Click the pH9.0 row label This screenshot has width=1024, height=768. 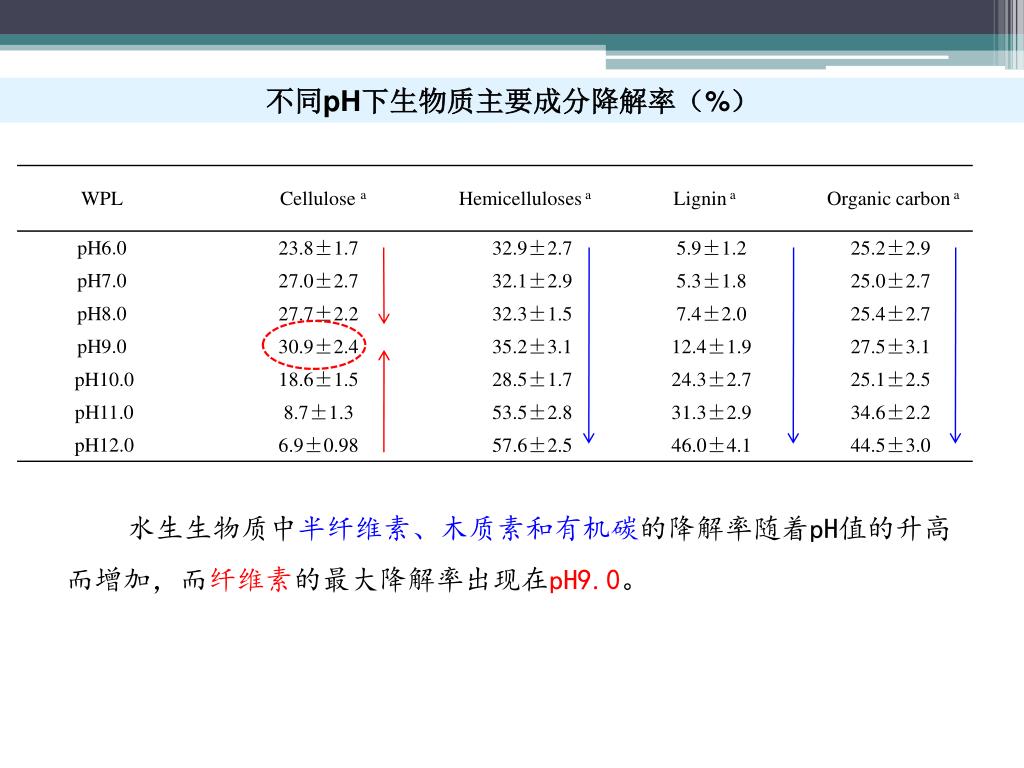click(102, 347)
